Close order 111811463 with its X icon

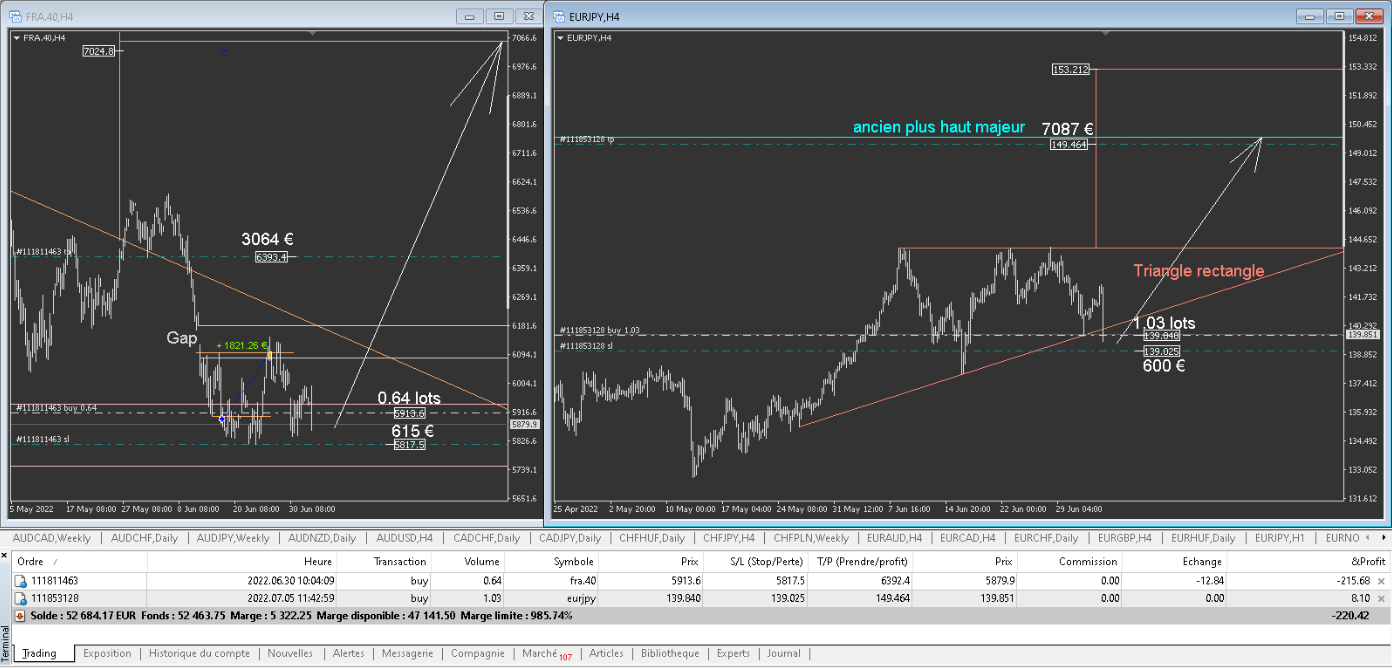click(1381, 580)
